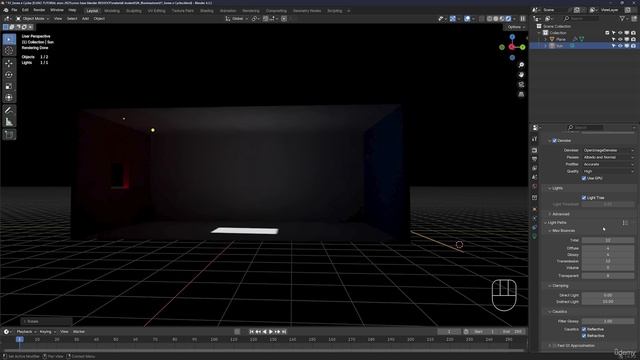This screenshot has height=360, width=640.
Task: Select the Transform tool
Action: [9, 98]
